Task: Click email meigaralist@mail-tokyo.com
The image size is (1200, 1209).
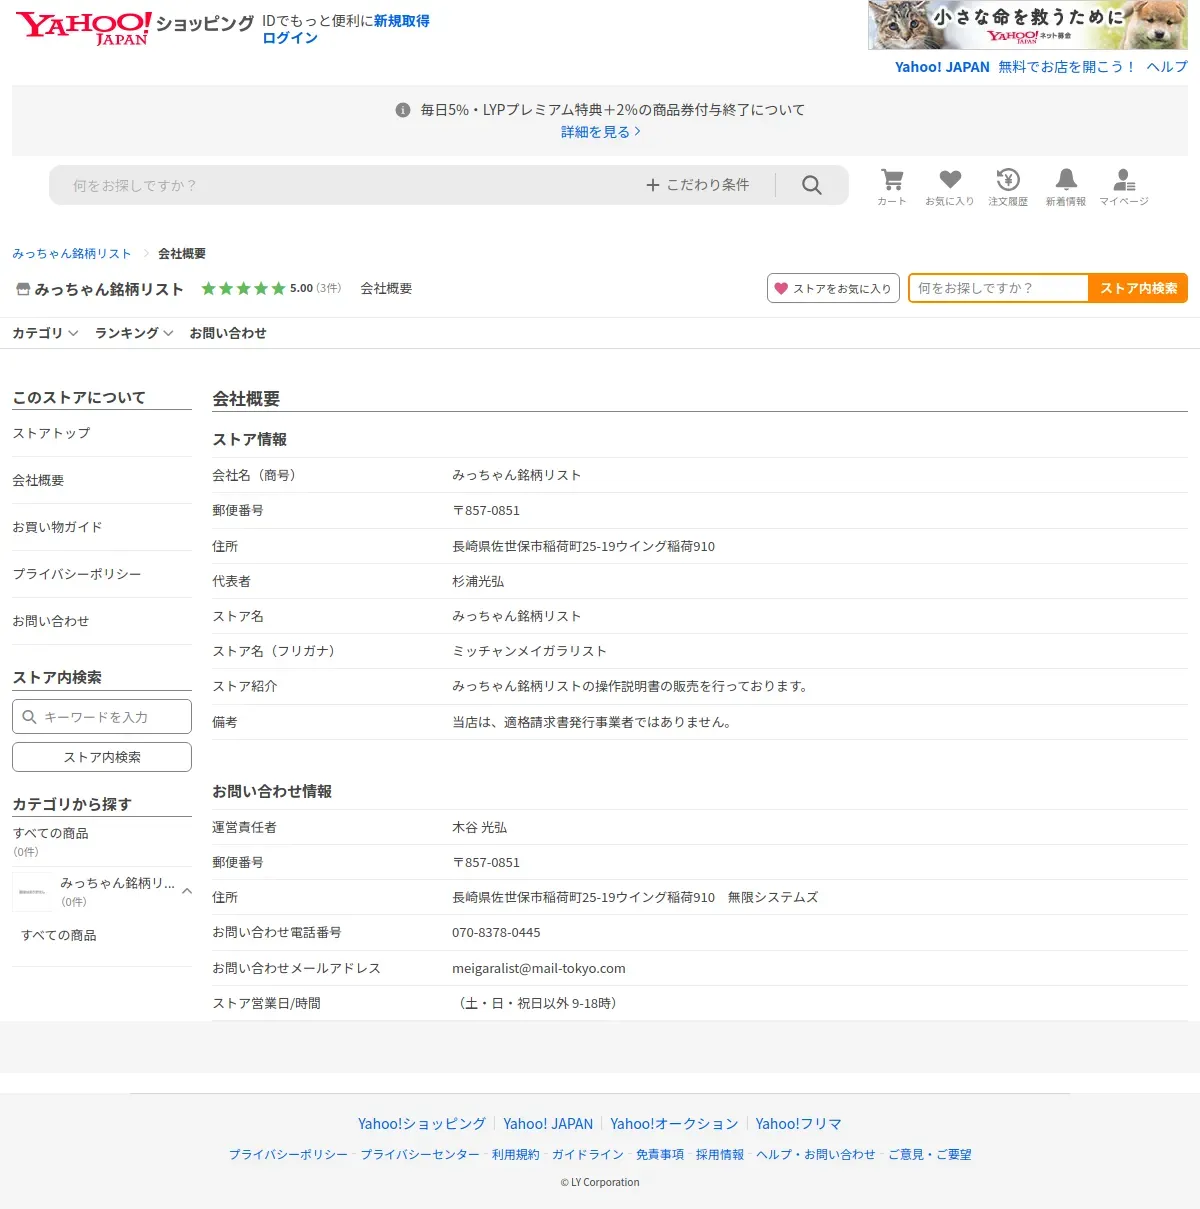Action: pyautogui.click(x=539, y=968)
